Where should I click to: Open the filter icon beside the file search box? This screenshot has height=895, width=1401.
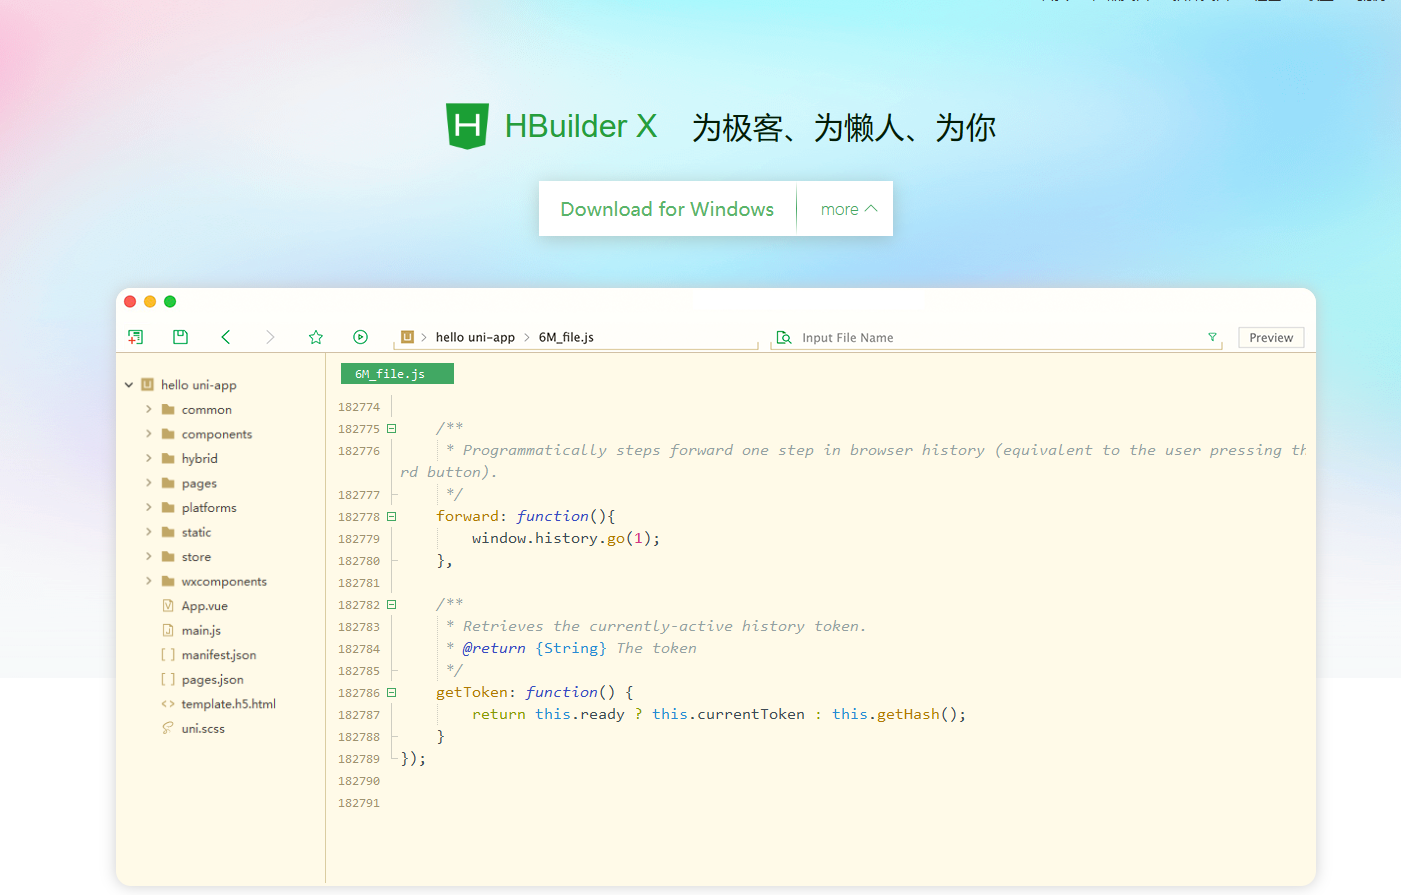click(x=1212, y=337)
